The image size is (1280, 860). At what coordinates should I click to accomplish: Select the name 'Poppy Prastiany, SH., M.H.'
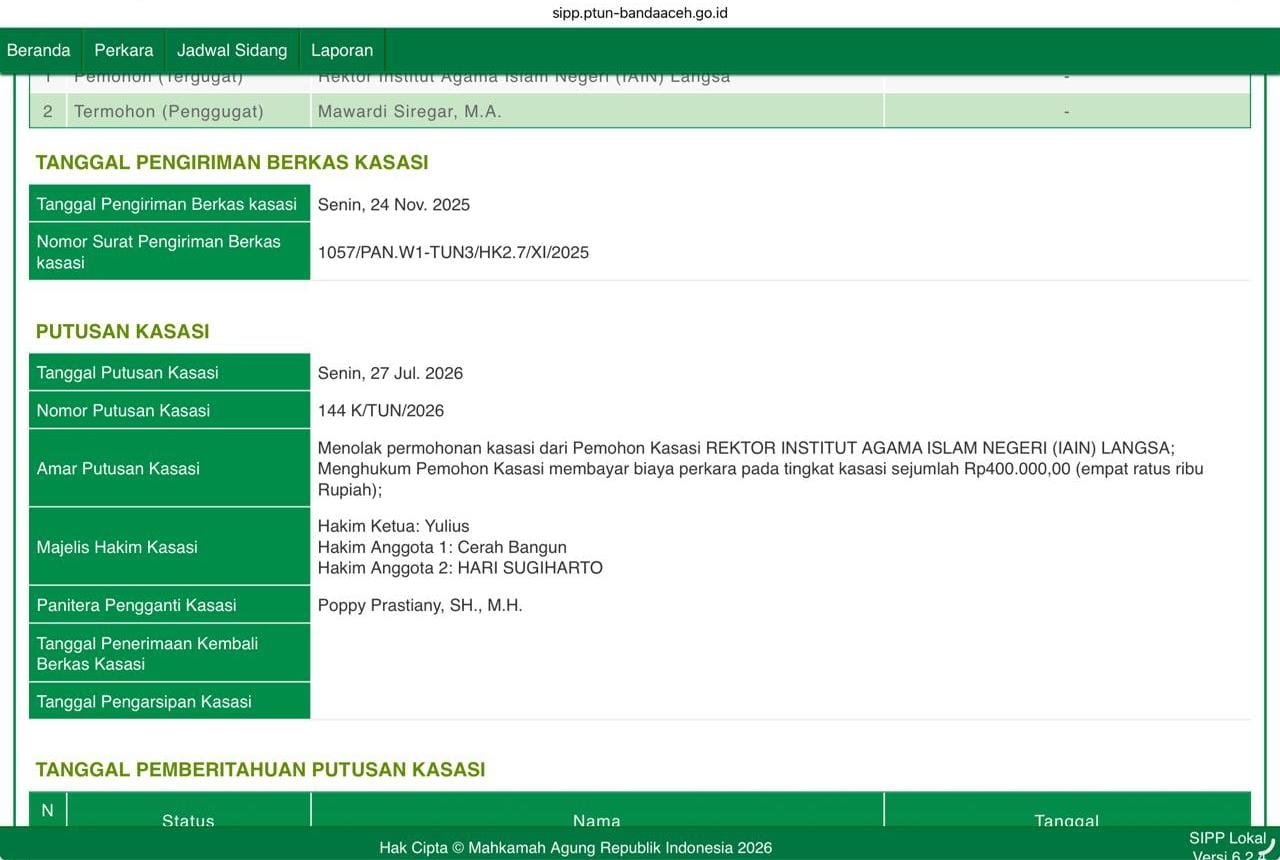point(420,605)
